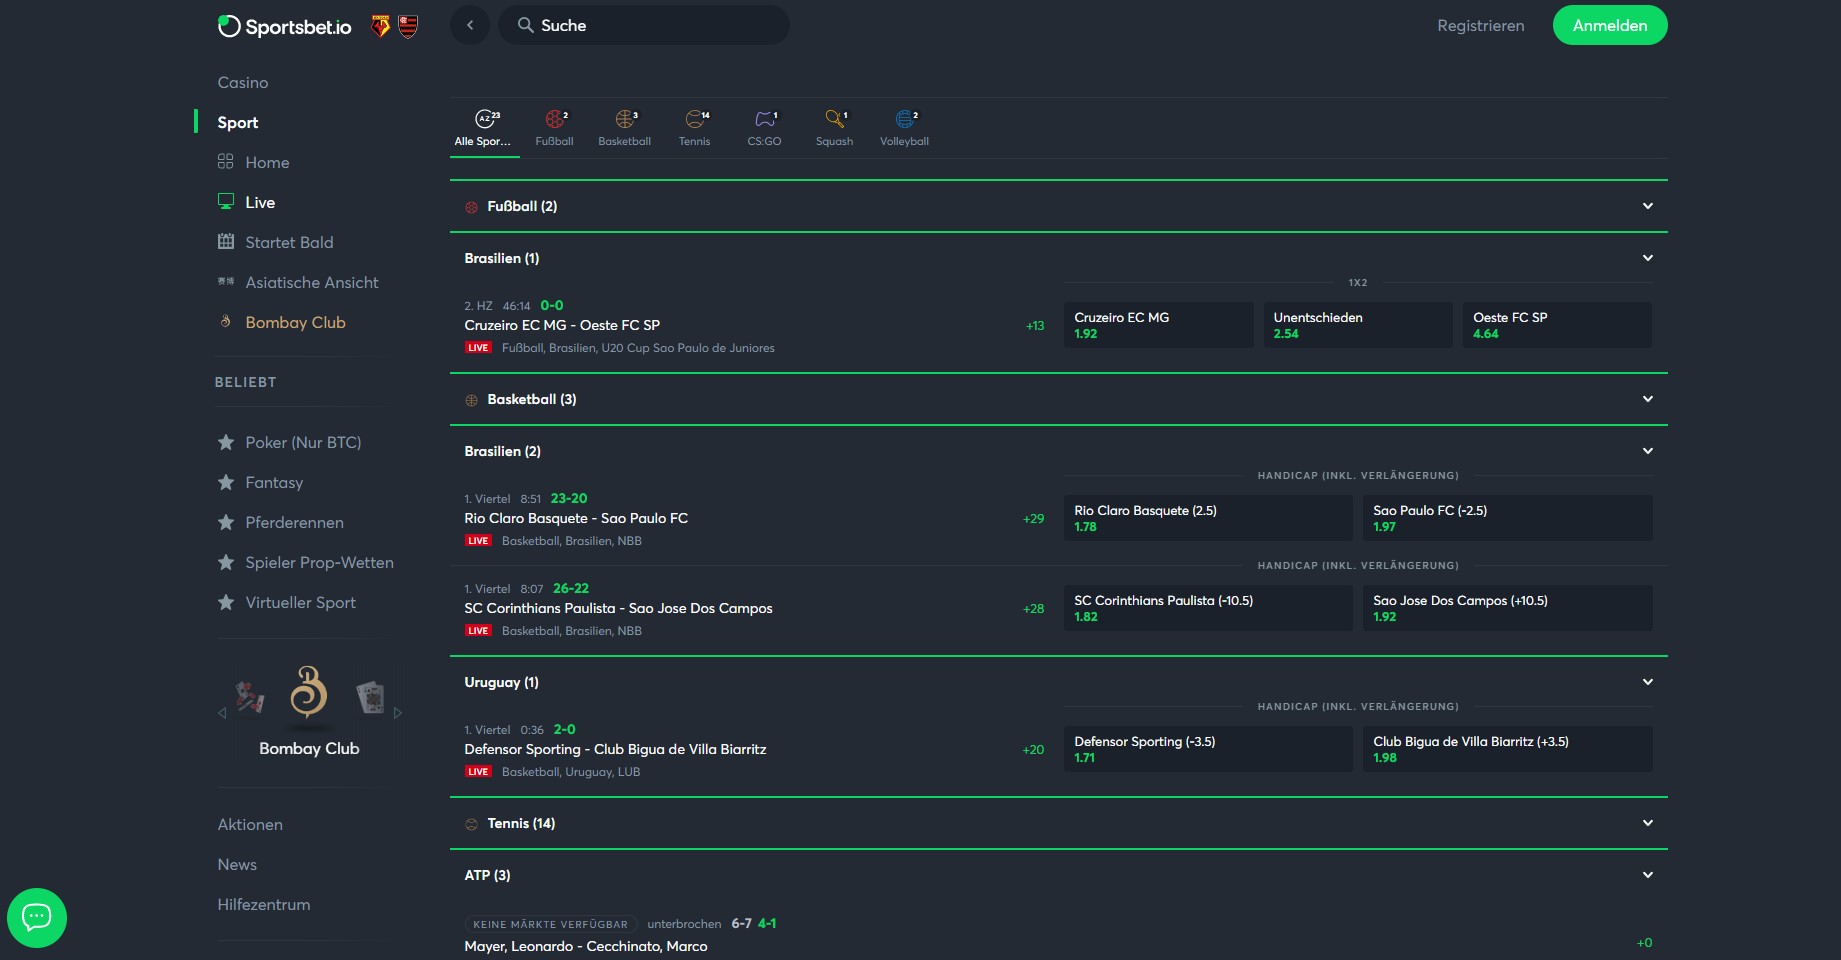Click the Registrieren link

click(x=1481, y=26)
